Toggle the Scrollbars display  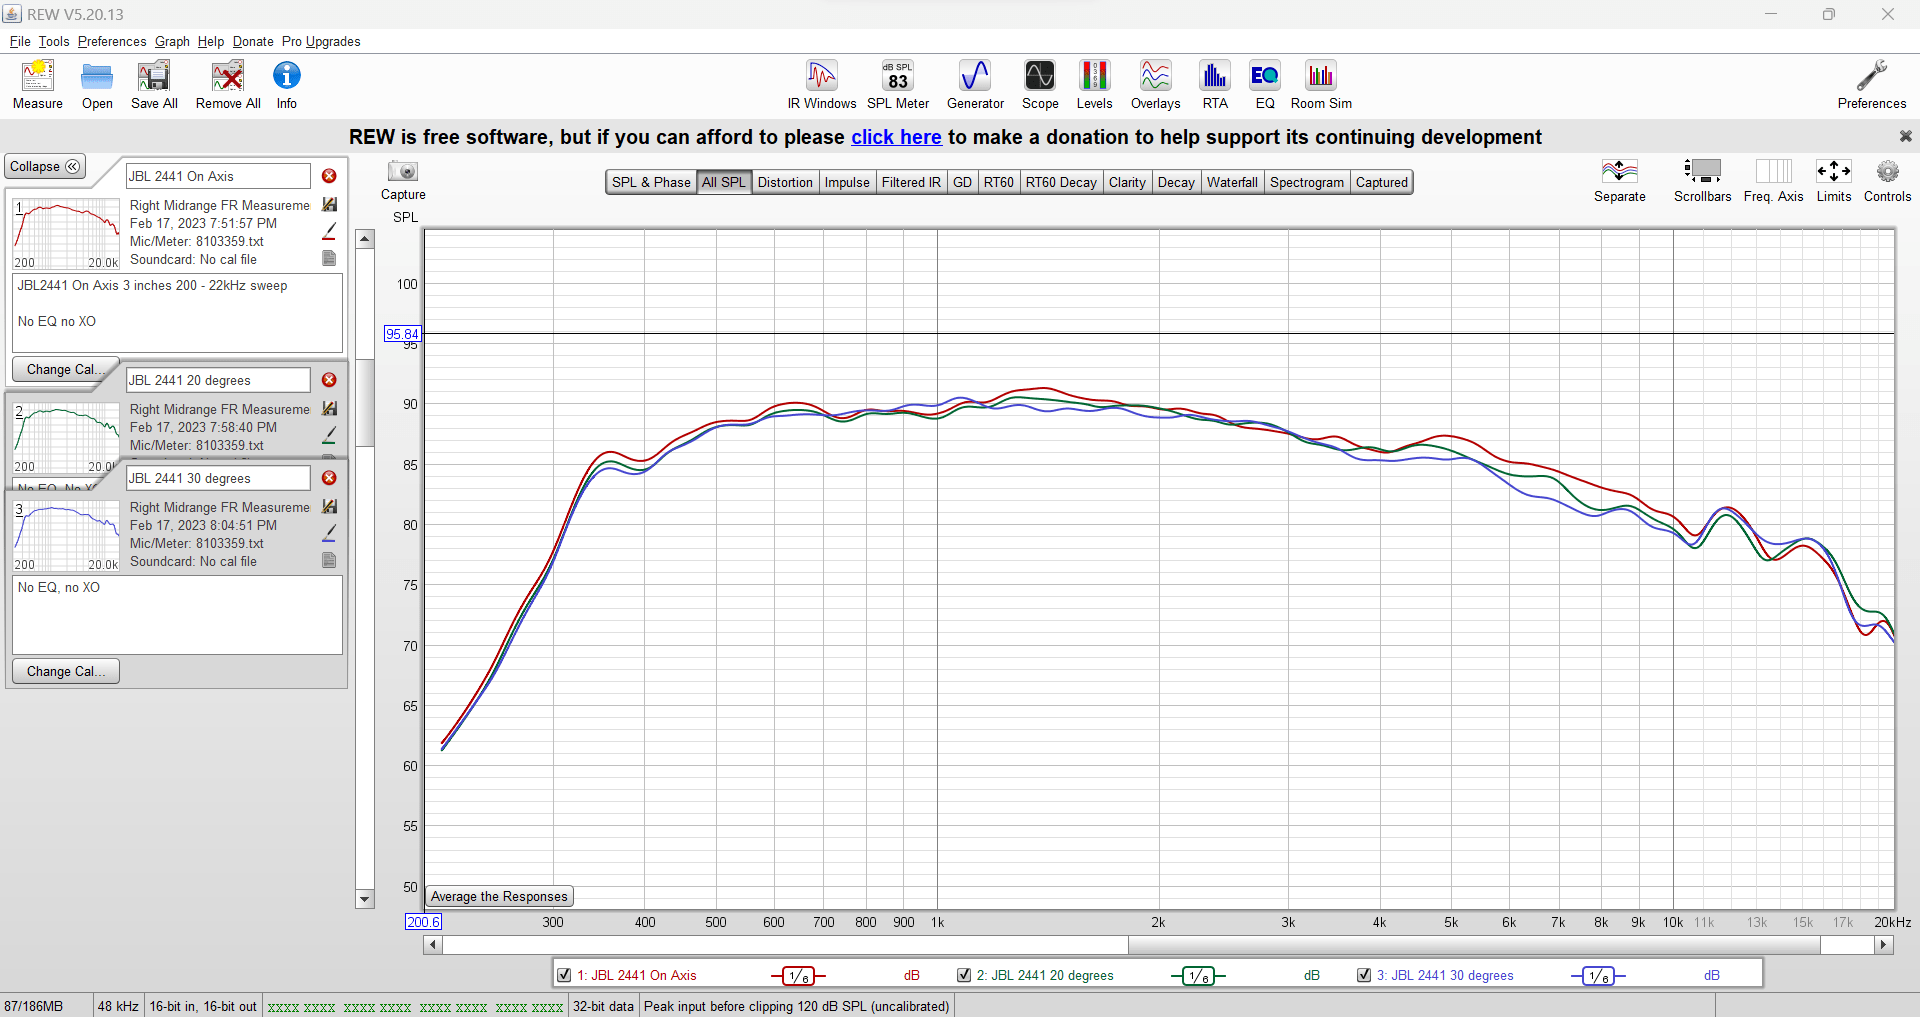click(x=1702, y=180)
